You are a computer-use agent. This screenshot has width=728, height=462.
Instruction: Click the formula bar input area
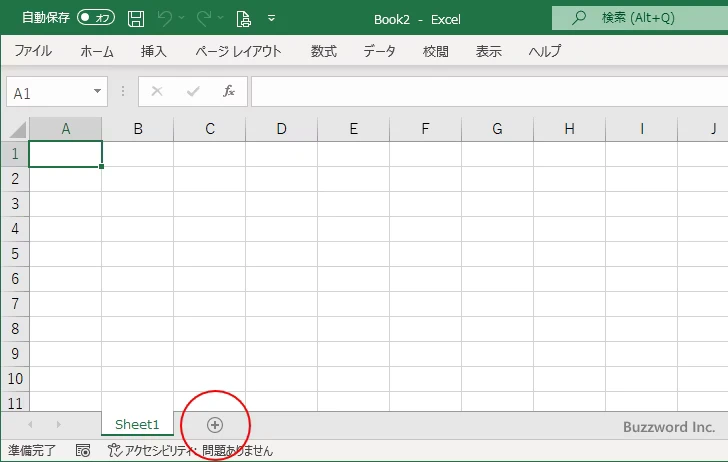click(x=488, y=92)
